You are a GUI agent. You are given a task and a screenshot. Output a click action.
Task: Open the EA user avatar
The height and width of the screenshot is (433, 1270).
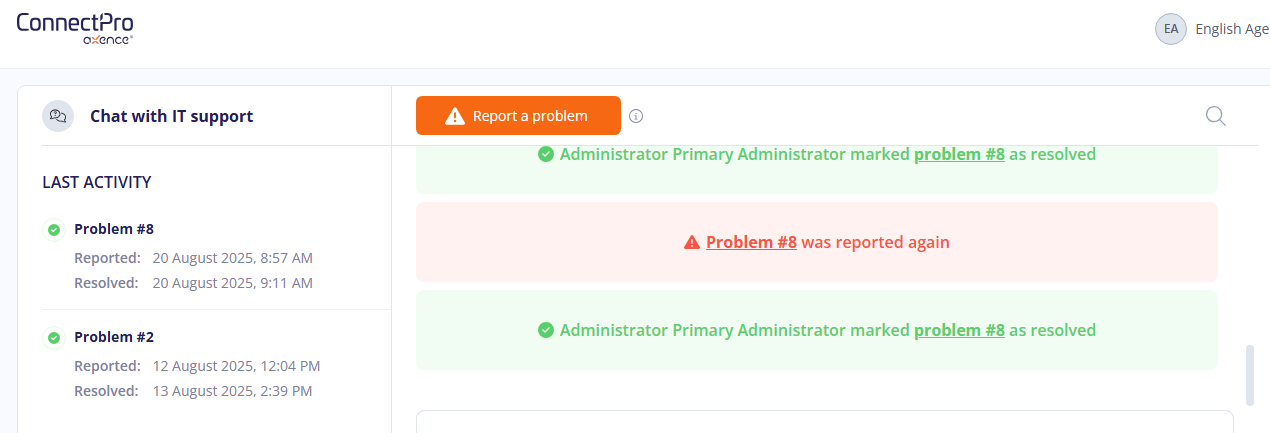[x=1170, y=29]
